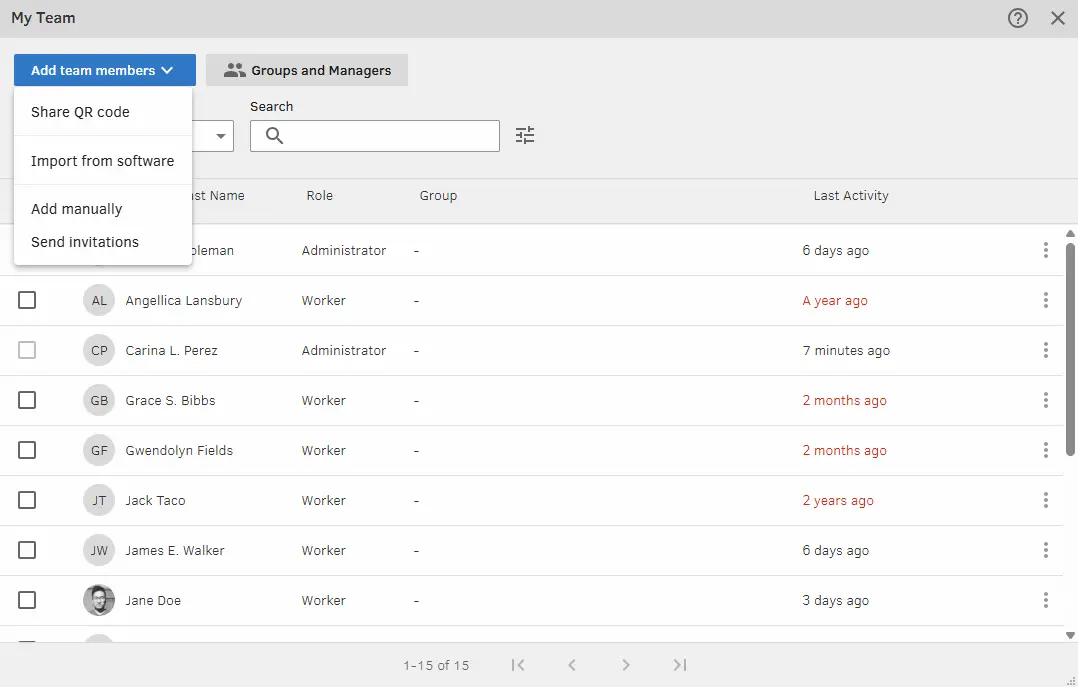This screenshot has width=1078, height=687.
Task: Collapse the Add team members dropdown
Action: coord(104,70)
